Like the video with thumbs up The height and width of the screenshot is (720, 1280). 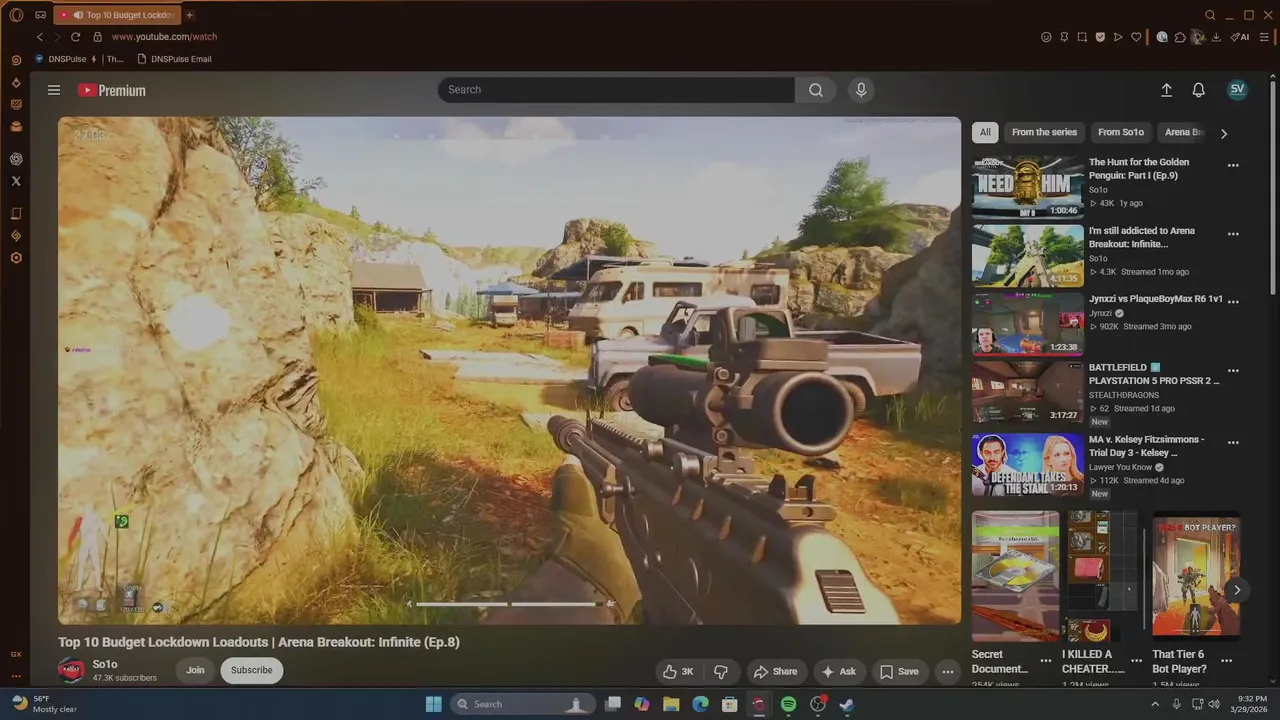coord(678,671)
